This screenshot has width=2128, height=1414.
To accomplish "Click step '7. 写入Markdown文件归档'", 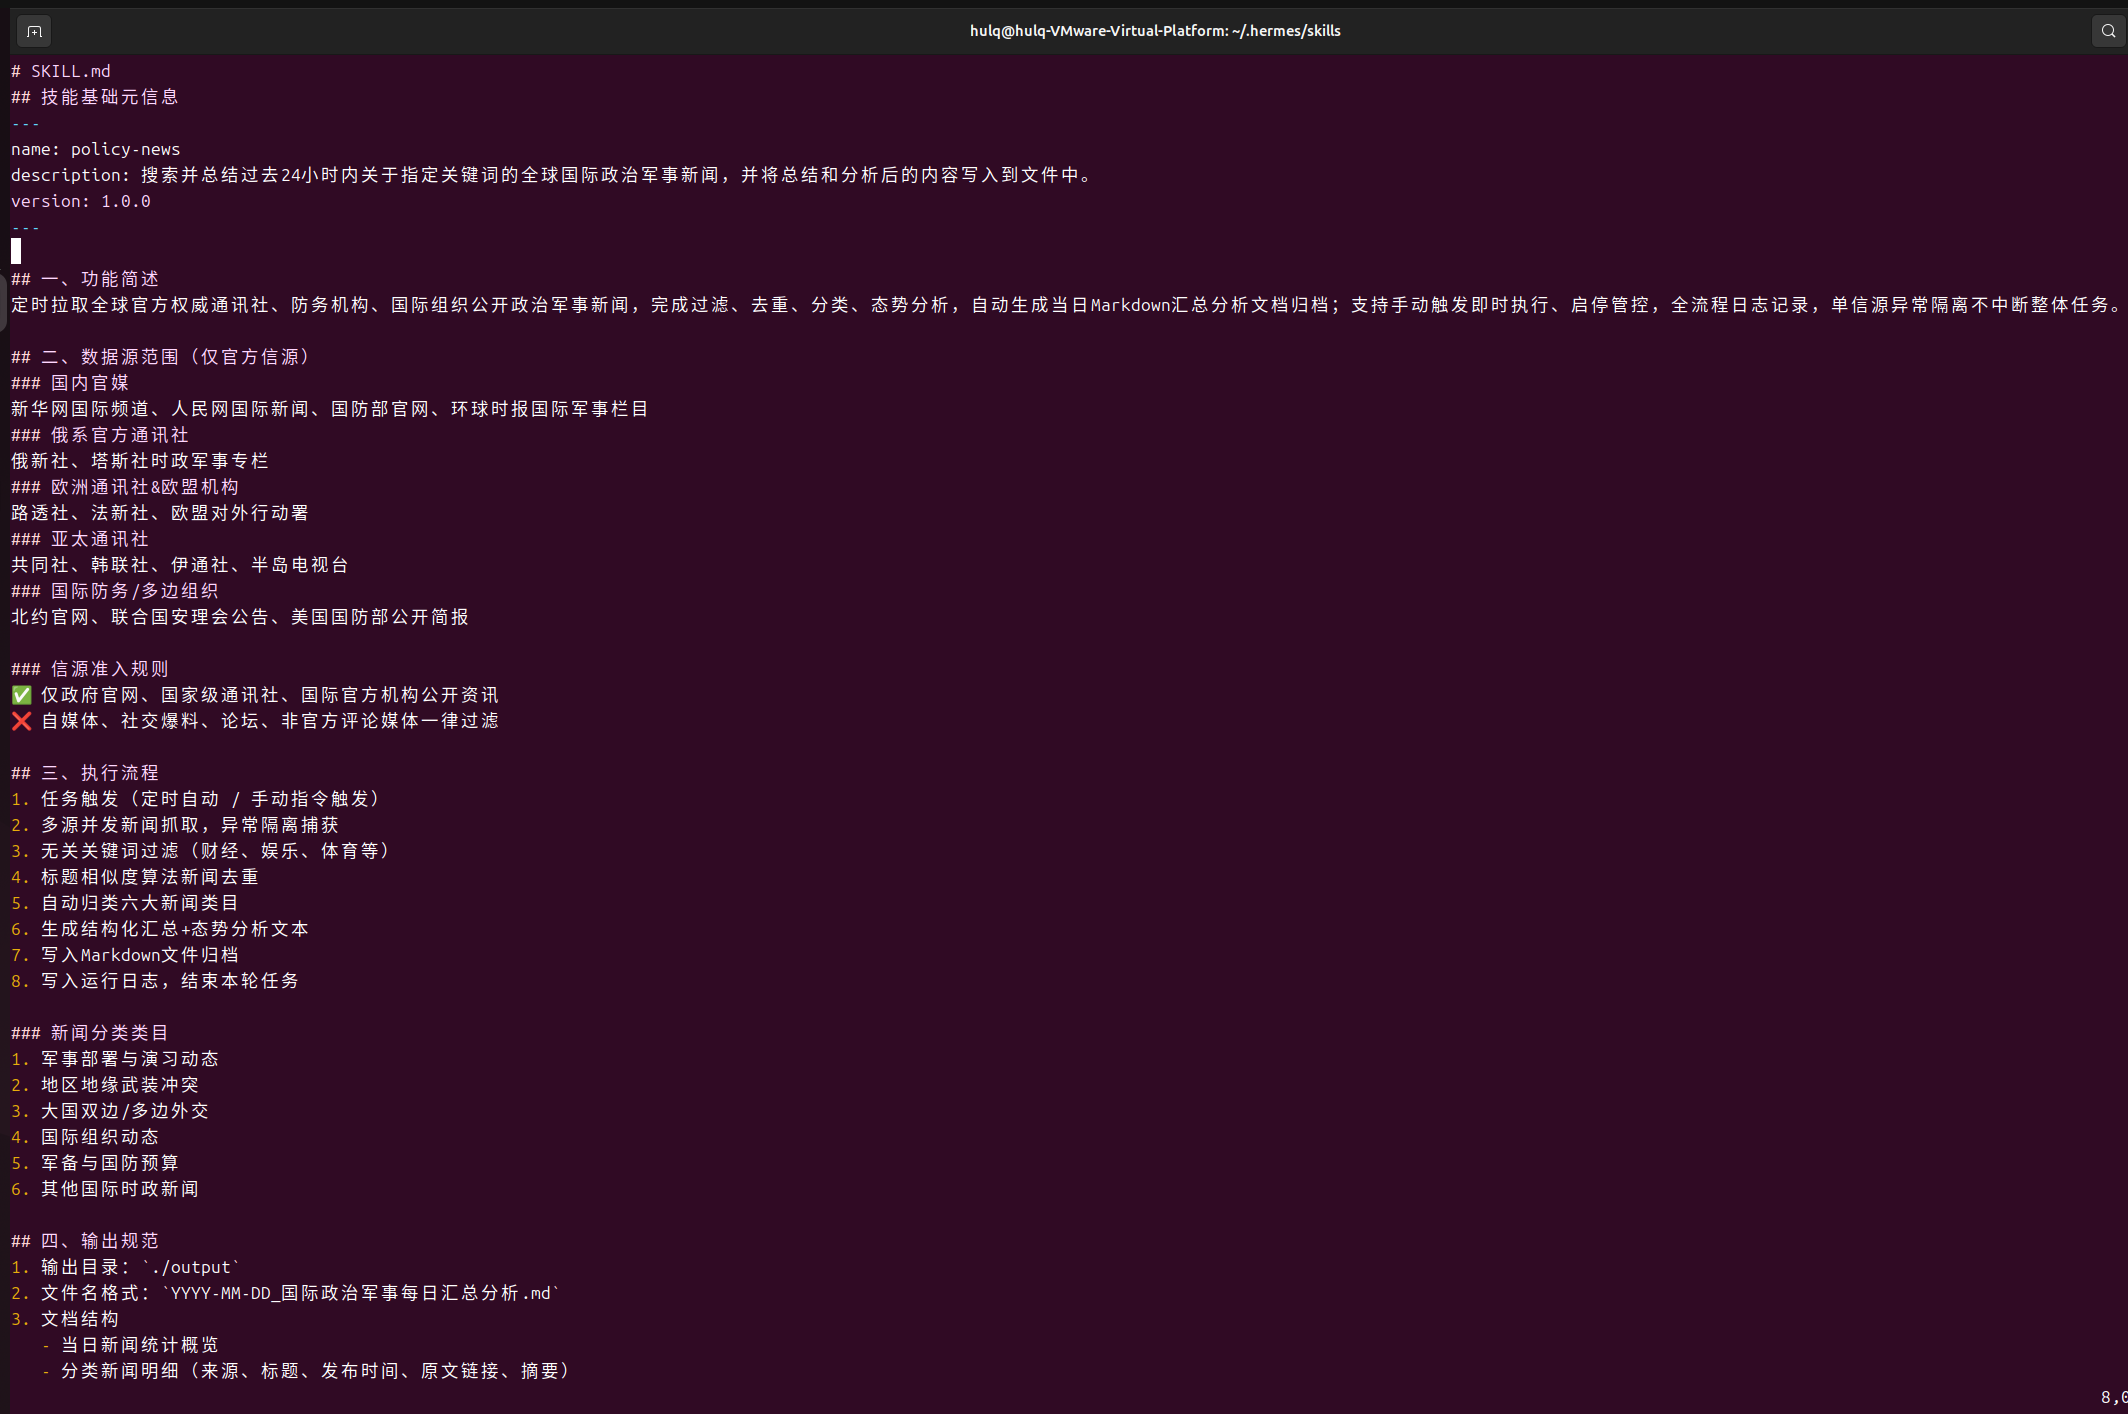I will coord(125,955).
